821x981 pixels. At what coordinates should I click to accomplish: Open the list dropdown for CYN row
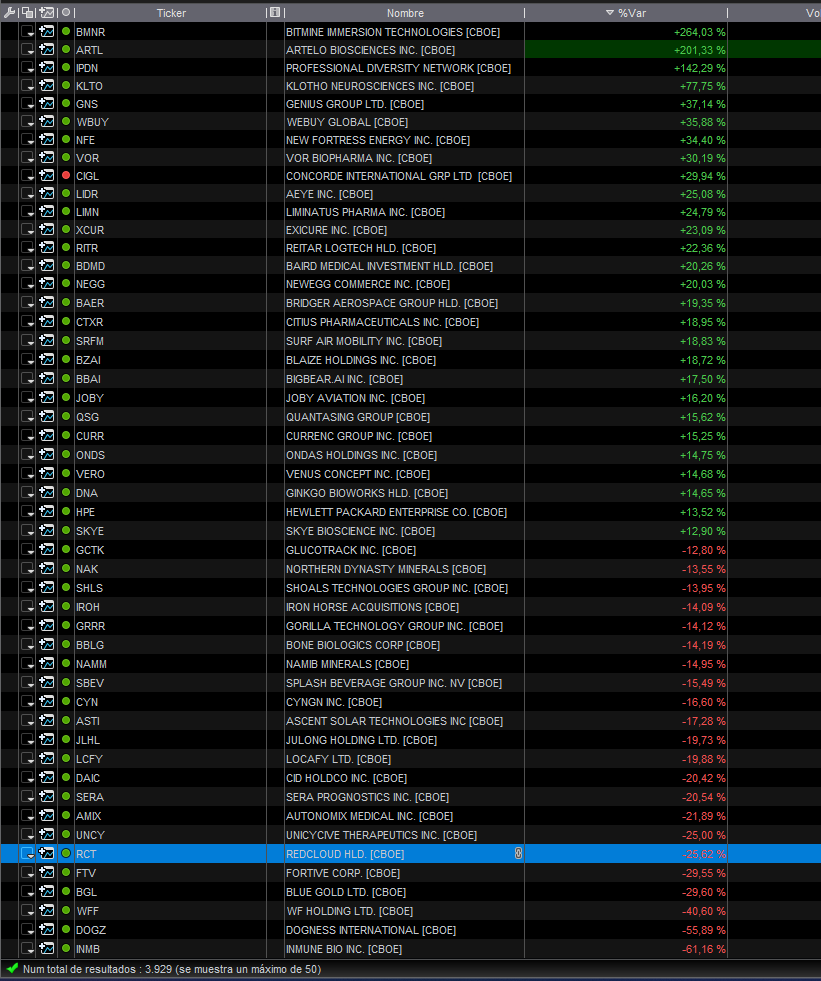(x=28, y=702)
